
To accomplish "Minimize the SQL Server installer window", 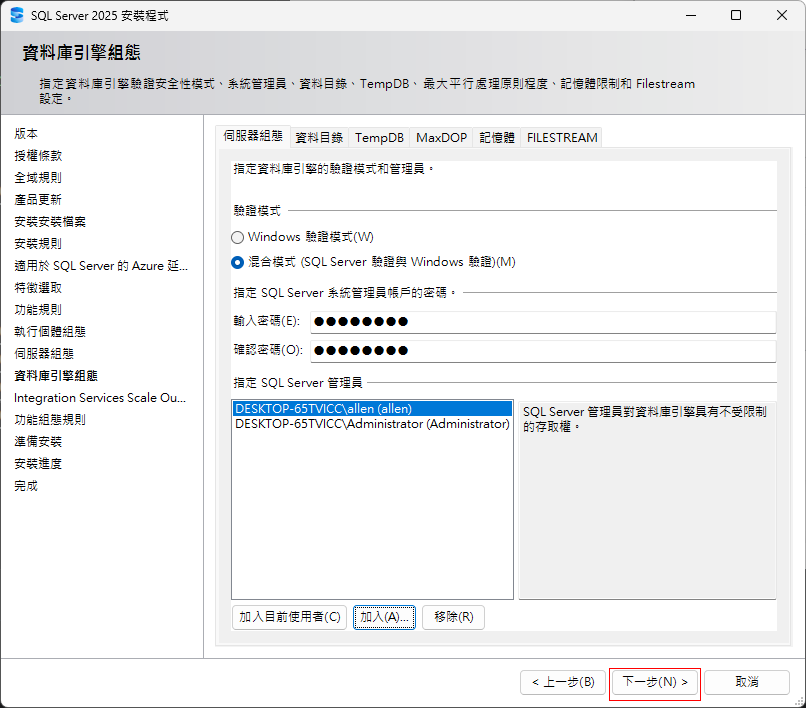I will pyautogui.click(x=691, y=15).
